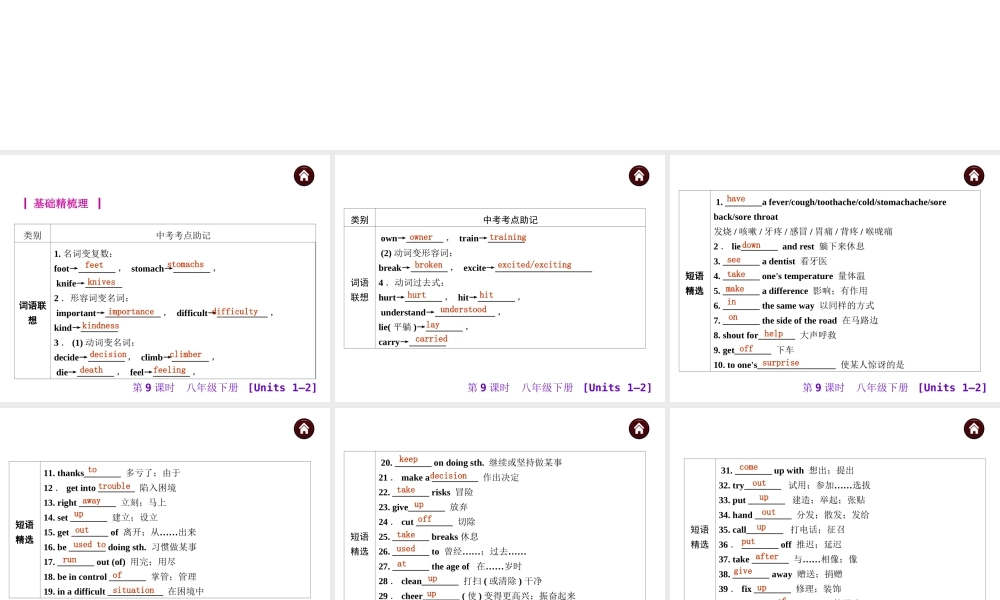This screenshot has height=600, width=1000.
Task: Click the 类别 header cell on the second slide
Action: [x=360, y=220]
